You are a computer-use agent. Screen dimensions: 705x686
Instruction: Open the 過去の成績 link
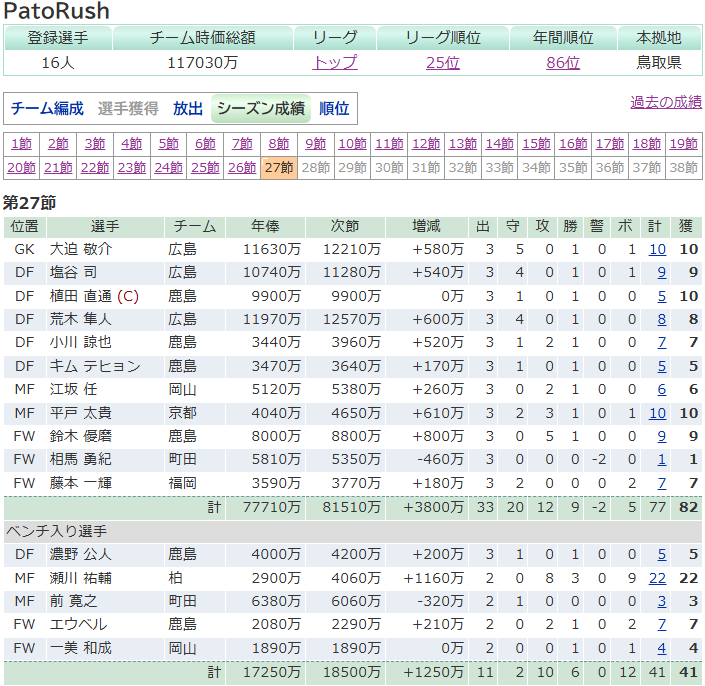(666, 102)
